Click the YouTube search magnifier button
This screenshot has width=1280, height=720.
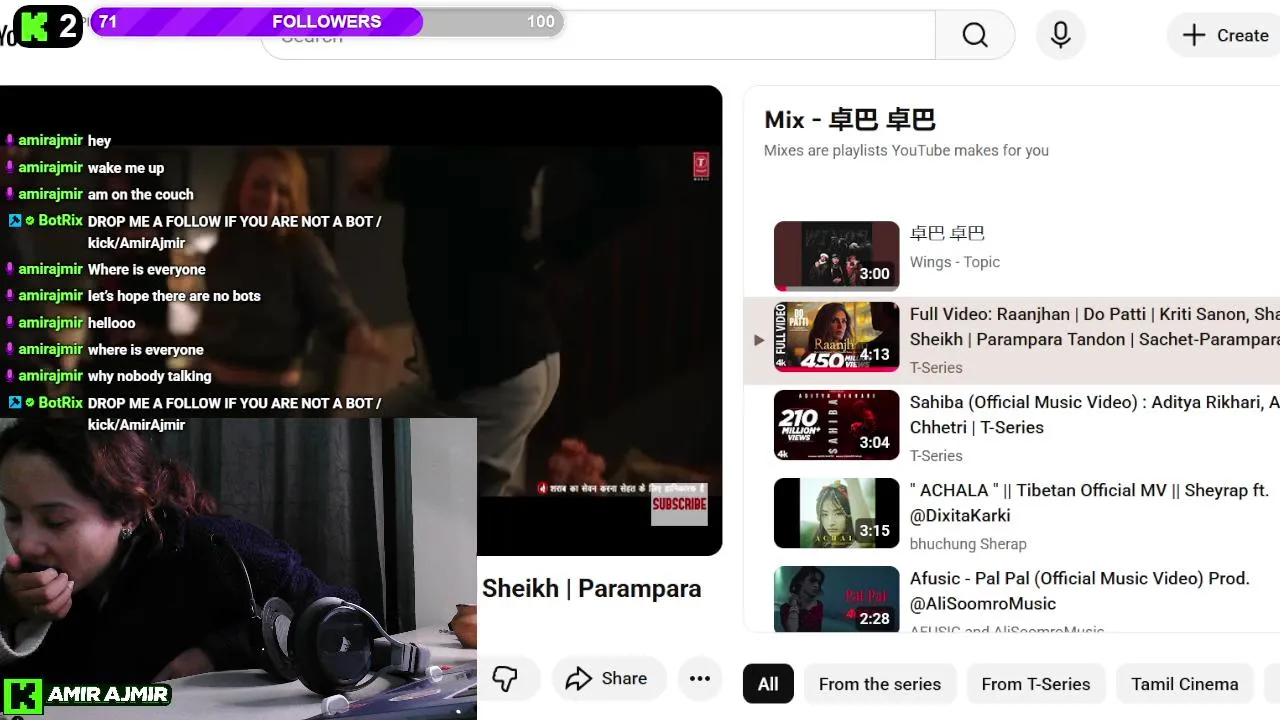975,36
